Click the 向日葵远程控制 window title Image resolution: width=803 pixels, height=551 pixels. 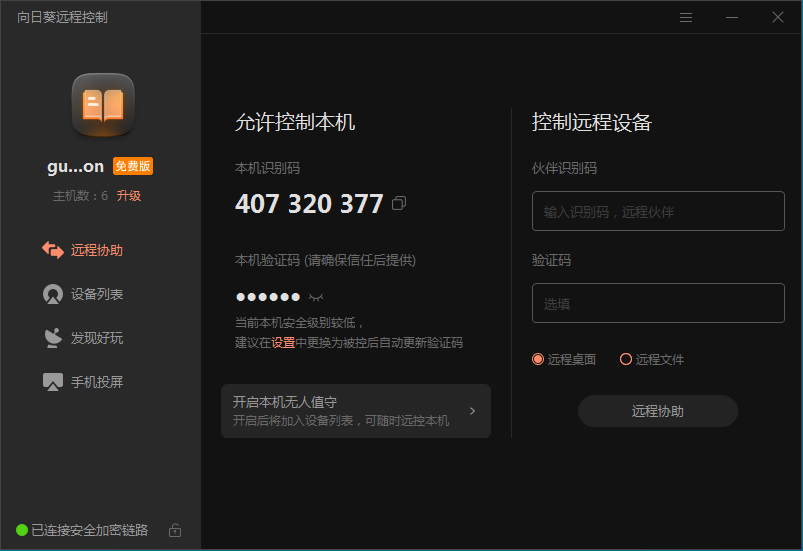tap(62, 17)
